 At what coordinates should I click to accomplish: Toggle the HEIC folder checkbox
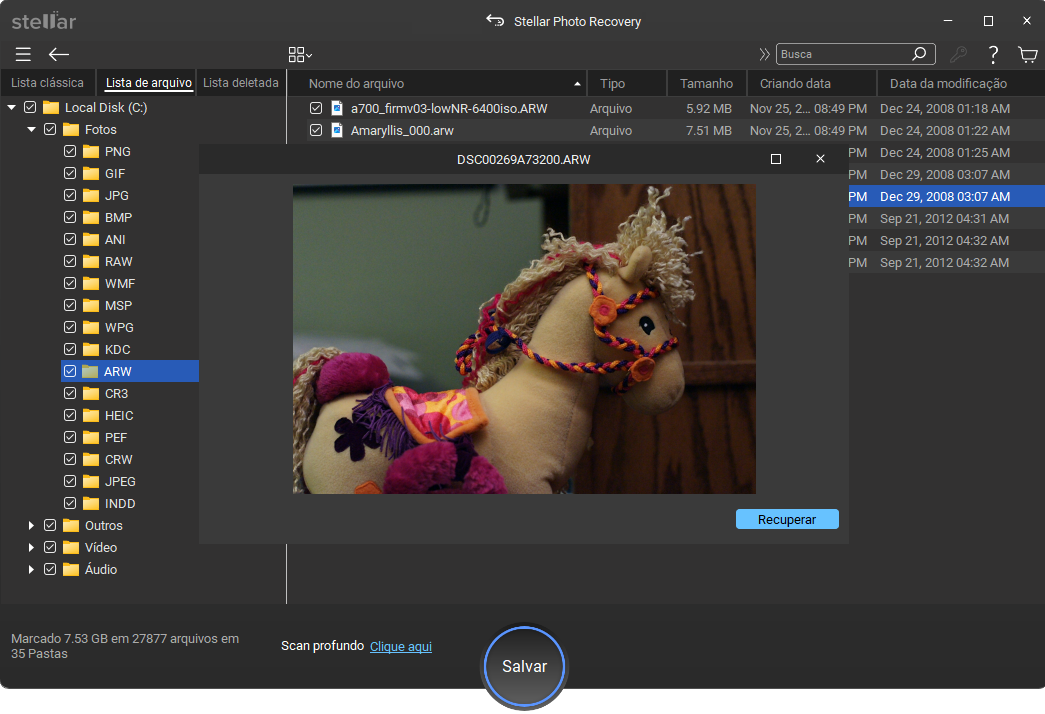(70, 416)
